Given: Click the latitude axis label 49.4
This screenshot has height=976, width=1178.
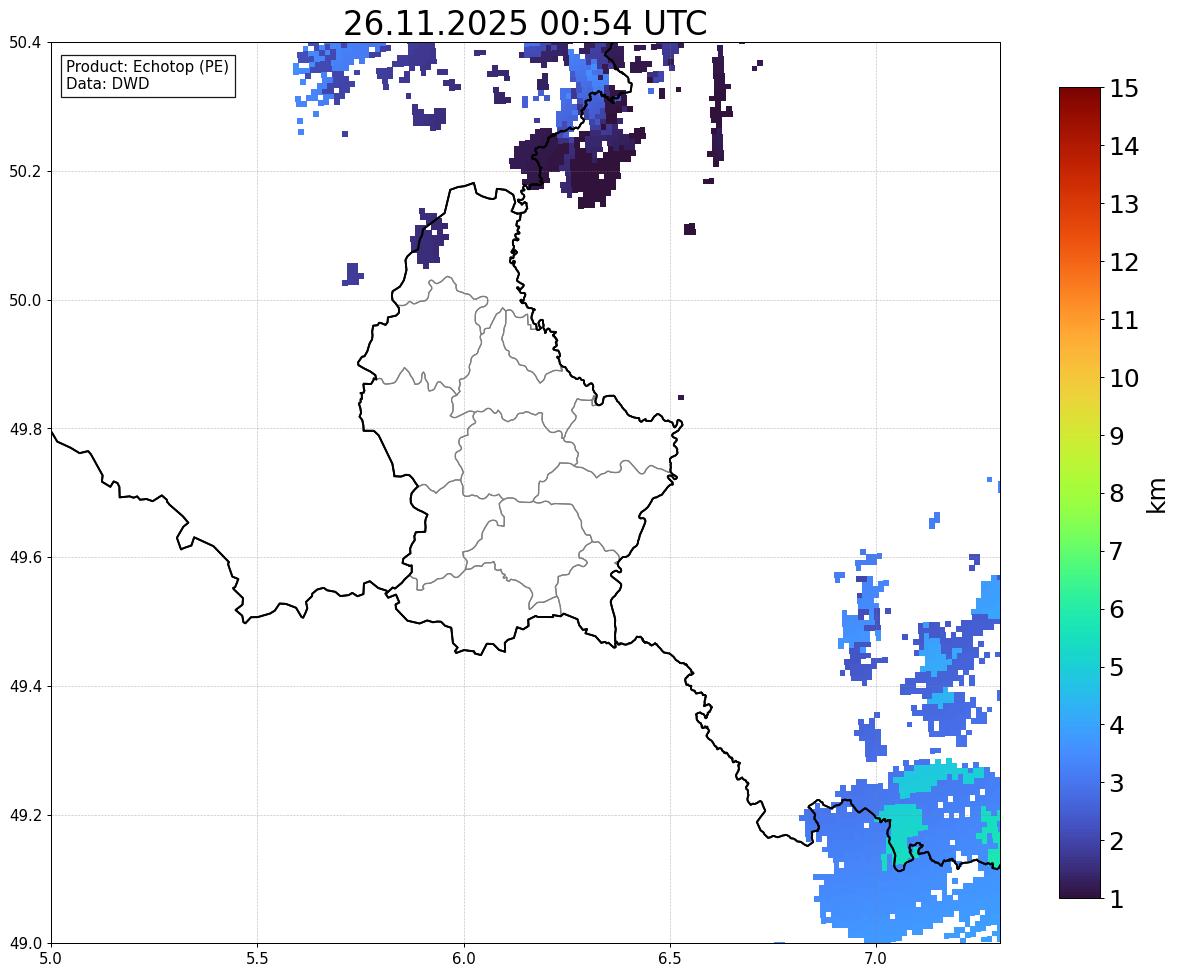Looking at the screenshot, I should click(25, 687).
